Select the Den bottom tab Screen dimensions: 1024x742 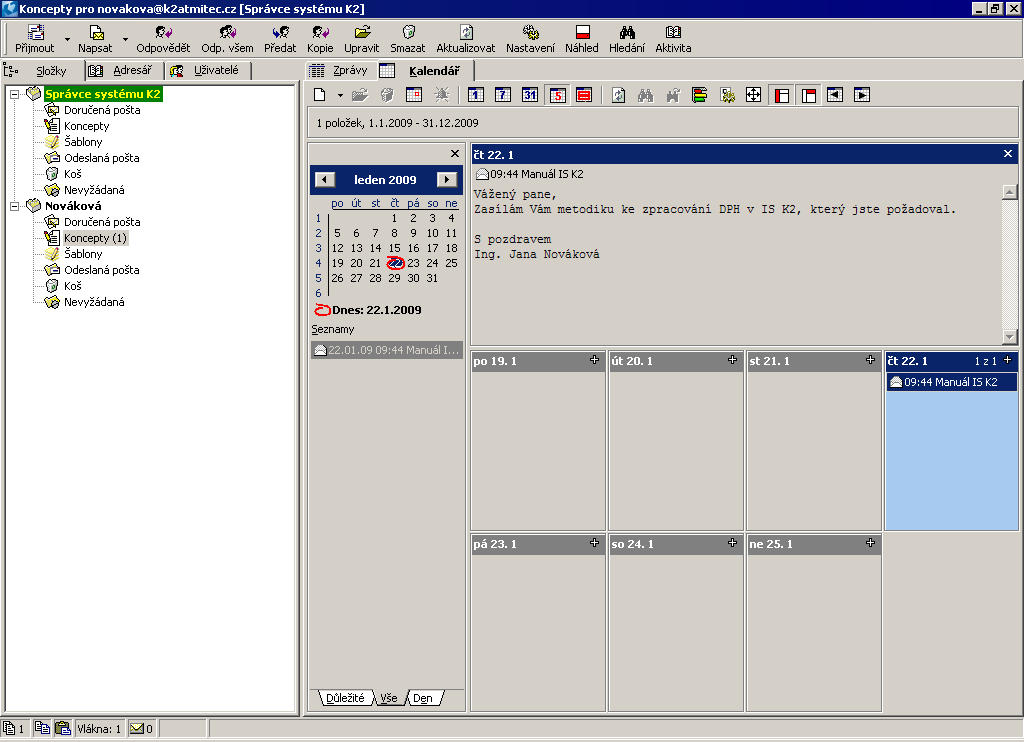[x=423, y=698]
